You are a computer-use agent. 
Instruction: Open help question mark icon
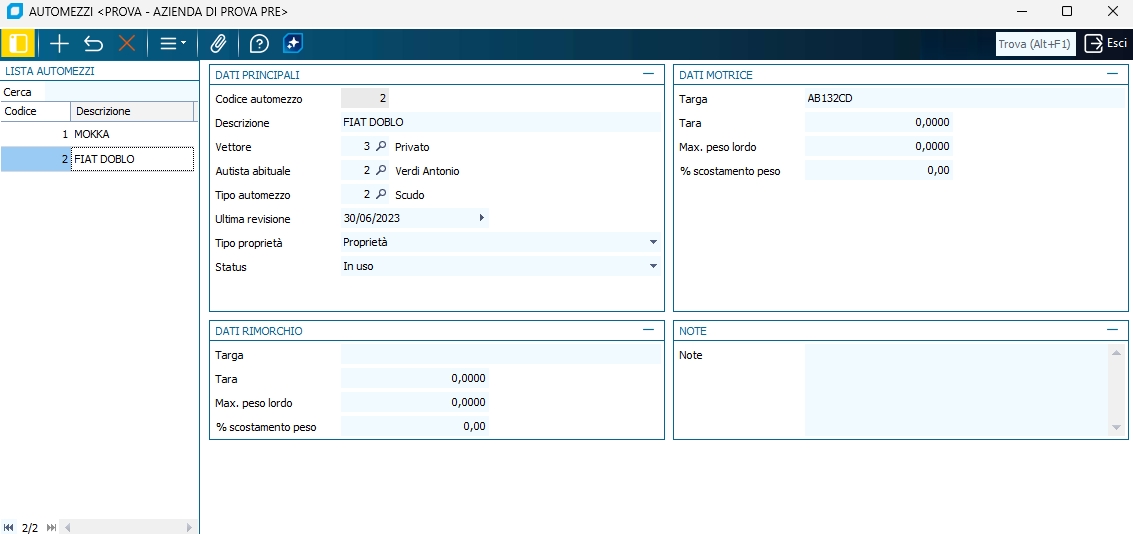point(259,44)
